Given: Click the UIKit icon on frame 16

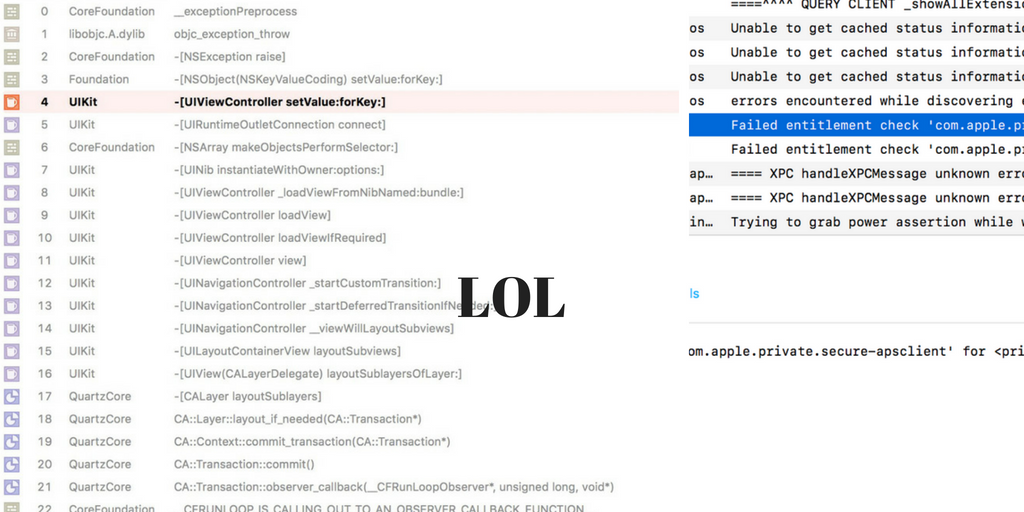Looking at the screenshot, I should point(12,374).
